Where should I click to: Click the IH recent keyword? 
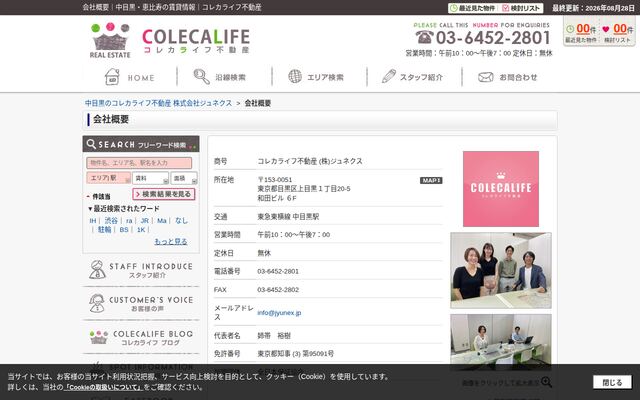(x=93, y=220)
